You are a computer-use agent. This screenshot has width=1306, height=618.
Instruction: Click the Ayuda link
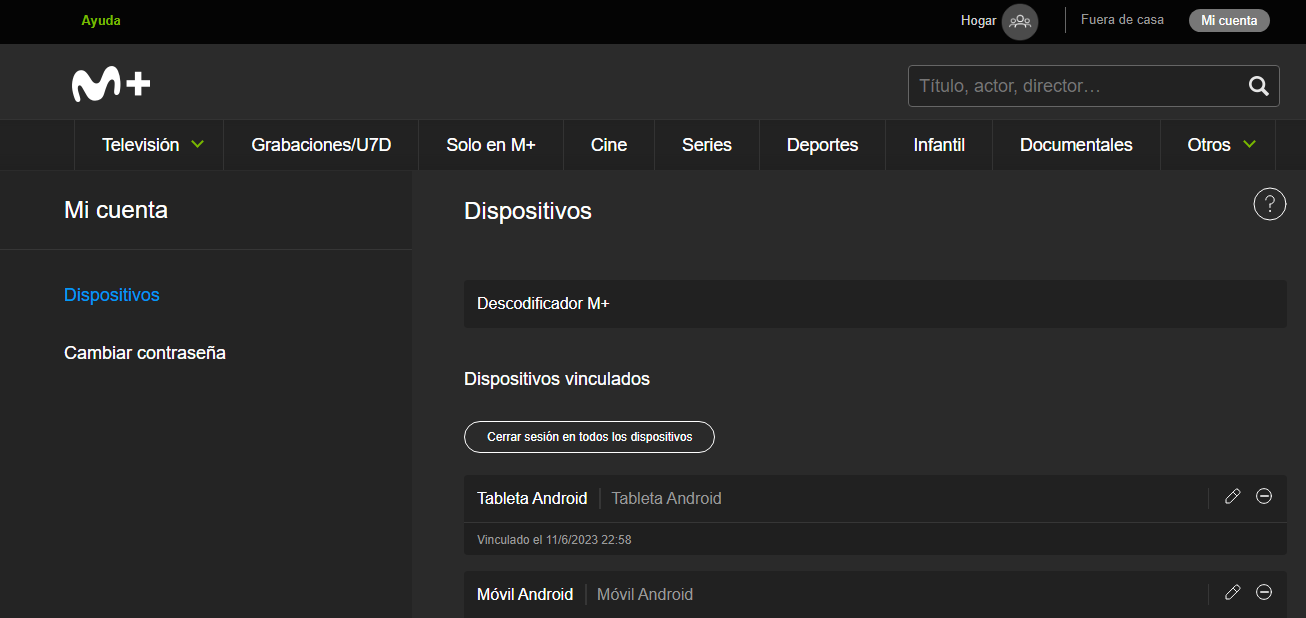pos(101,21)
